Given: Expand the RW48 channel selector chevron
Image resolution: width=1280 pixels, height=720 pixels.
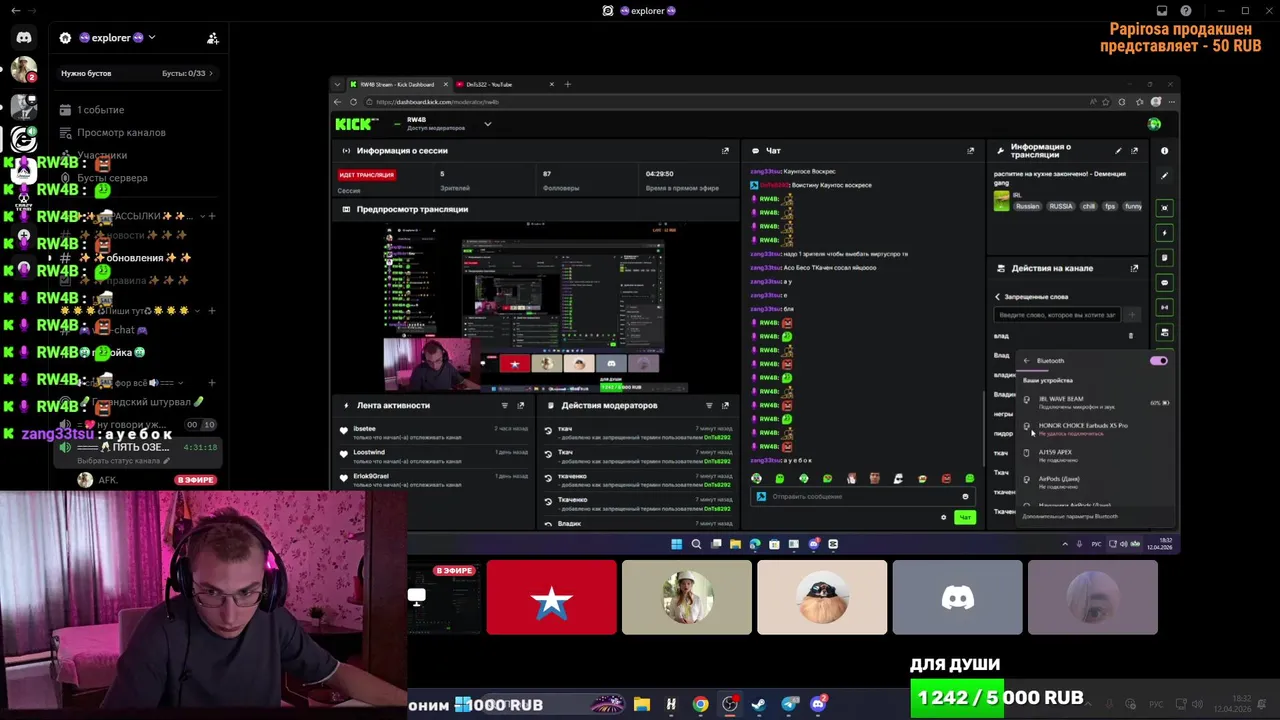Looking at the screenshot, I should pyautogui.click(x=488, y=124).
